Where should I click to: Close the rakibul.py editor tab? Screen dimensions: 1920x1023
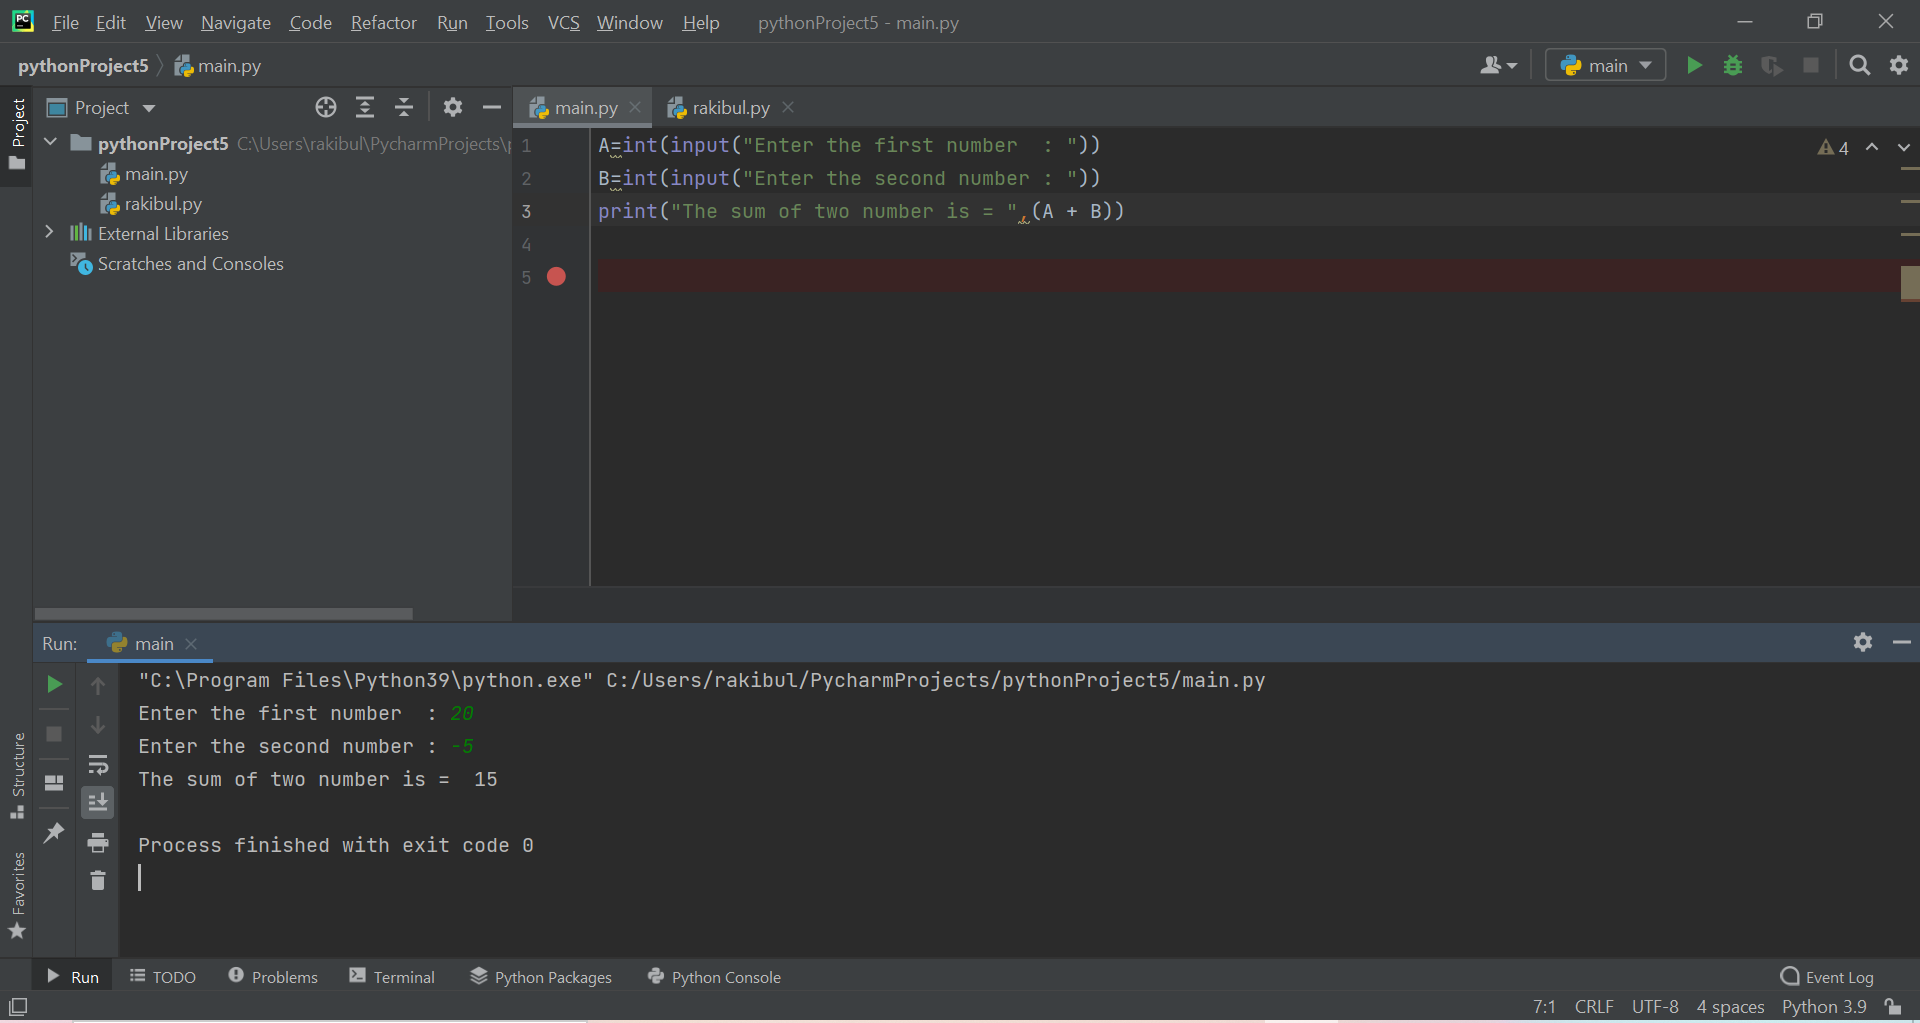pyautogui.click(x=788, y=107)
